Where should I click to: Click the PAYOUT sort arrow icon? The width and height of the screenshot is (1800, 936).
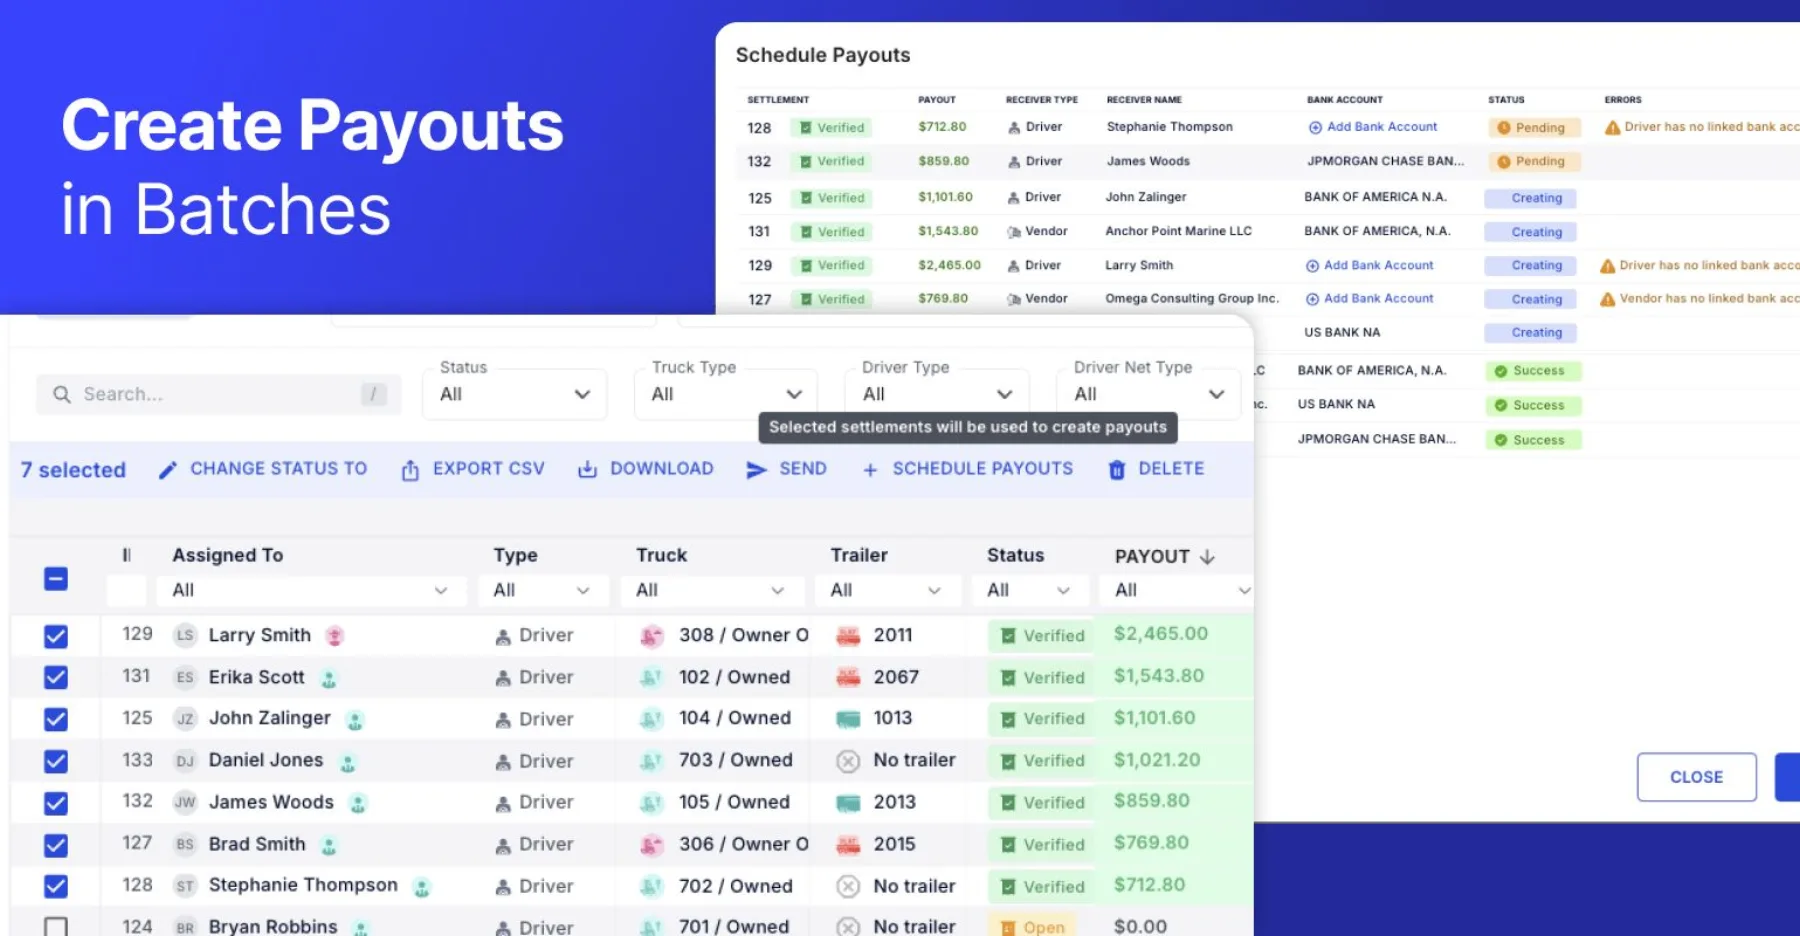click(x=1207, y=557)
